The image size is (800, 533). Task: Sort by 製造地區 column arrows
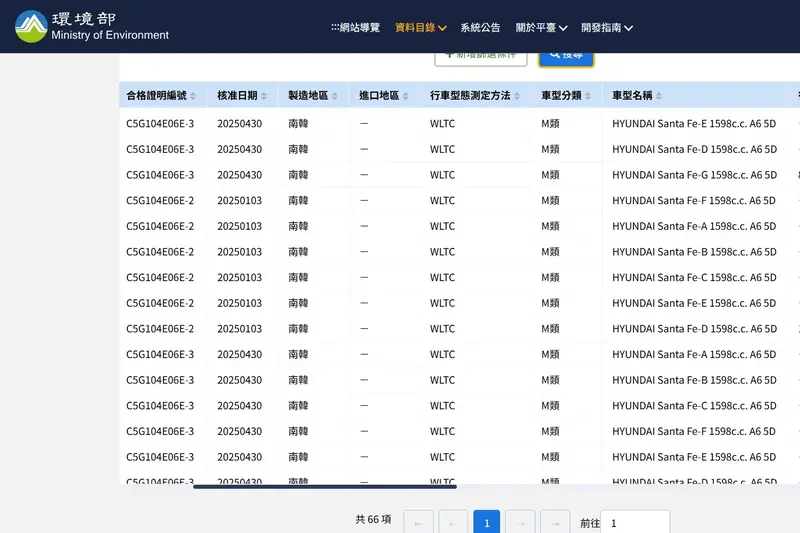(x=335, y=96)
